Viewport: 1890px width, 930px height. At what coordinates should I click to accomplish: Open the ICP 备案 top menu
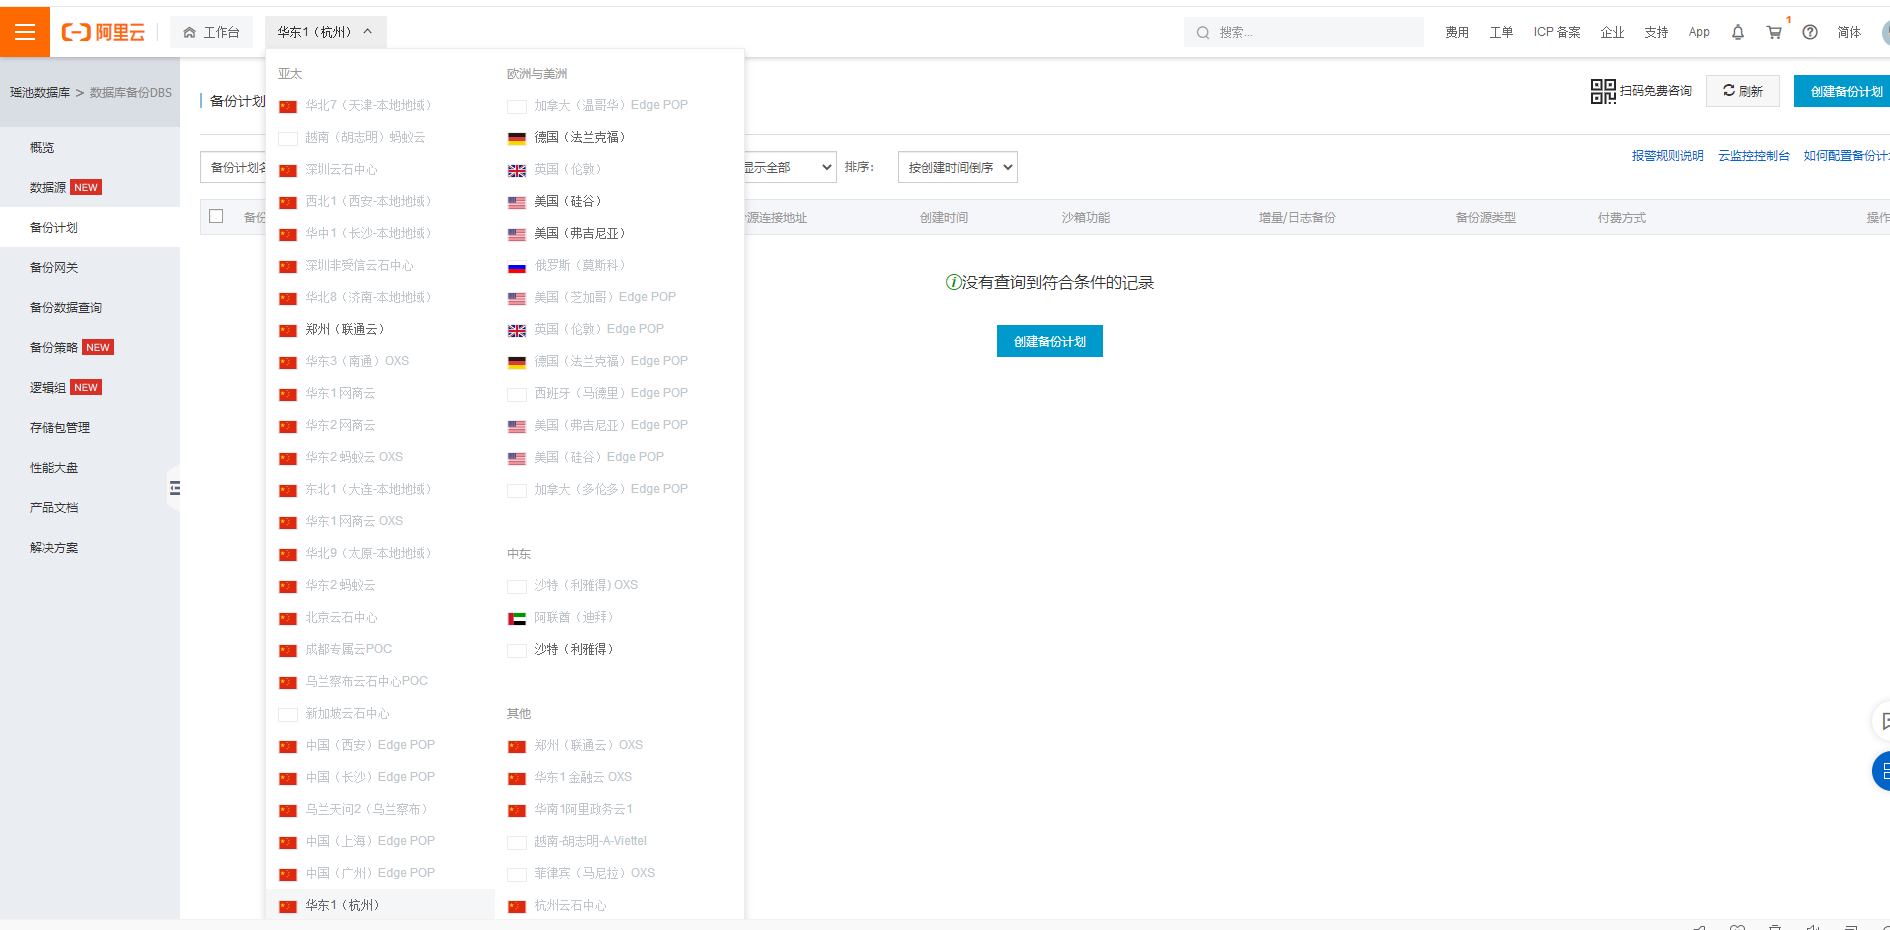coord(1557,32)
